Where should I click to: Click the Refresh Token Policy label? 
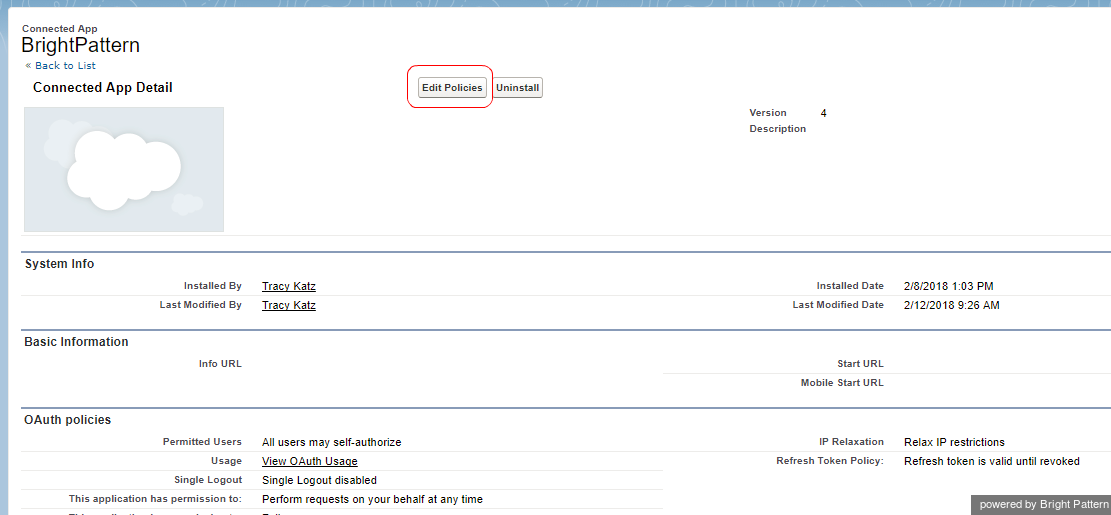(x=830, y=461)
